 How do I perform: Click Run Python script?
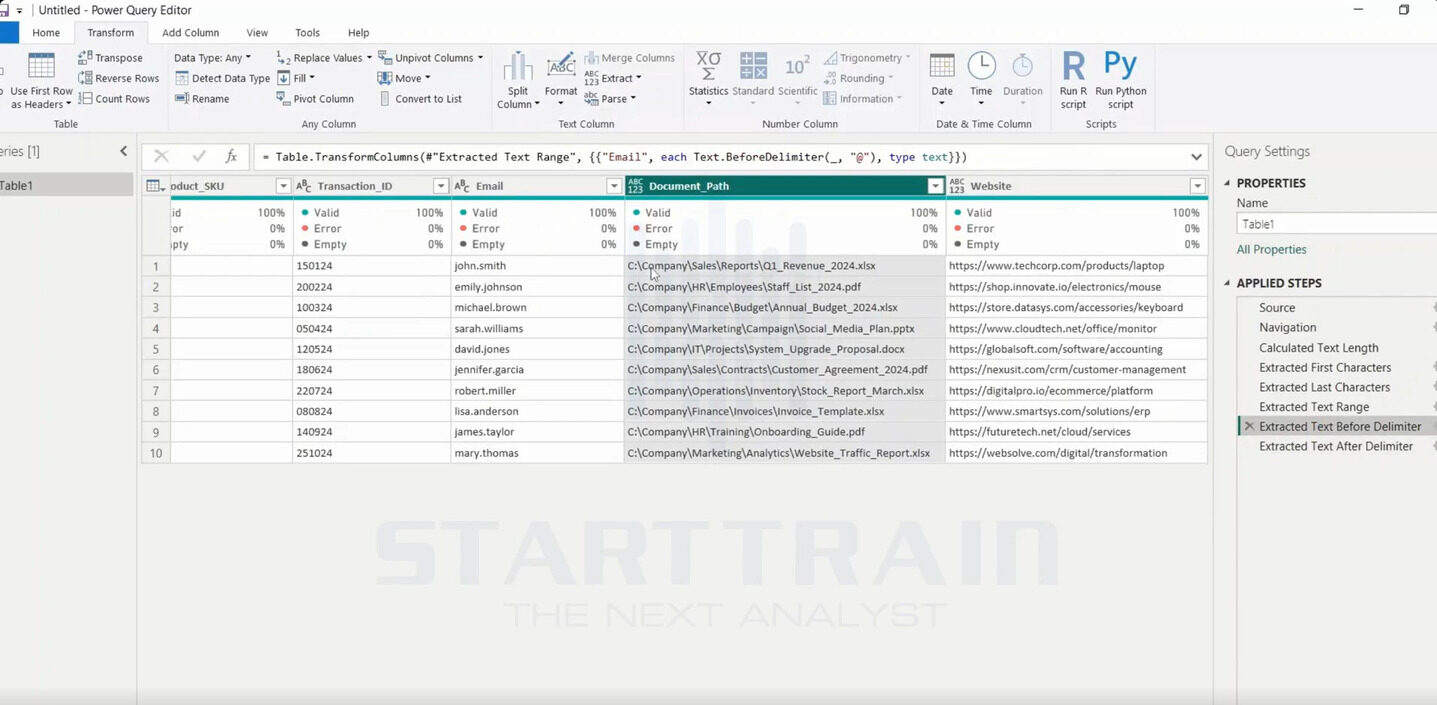(x=1120, y=81)
